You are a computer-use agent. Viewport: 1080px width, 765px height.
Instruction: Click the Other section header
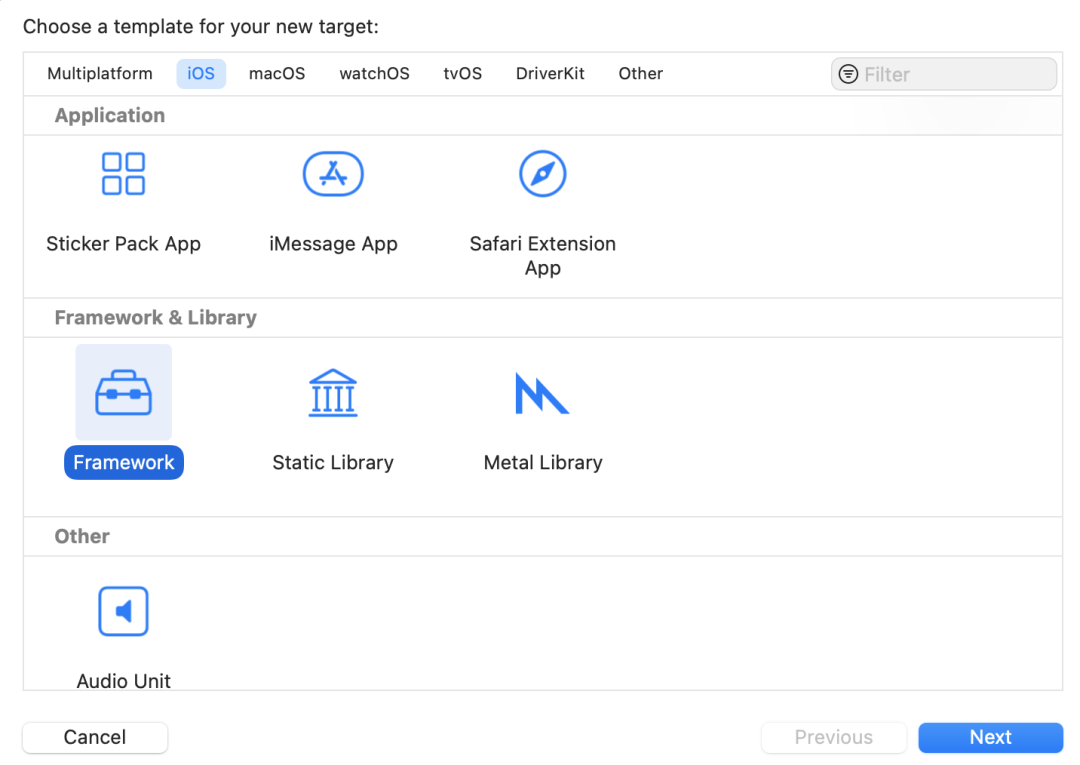82,536
